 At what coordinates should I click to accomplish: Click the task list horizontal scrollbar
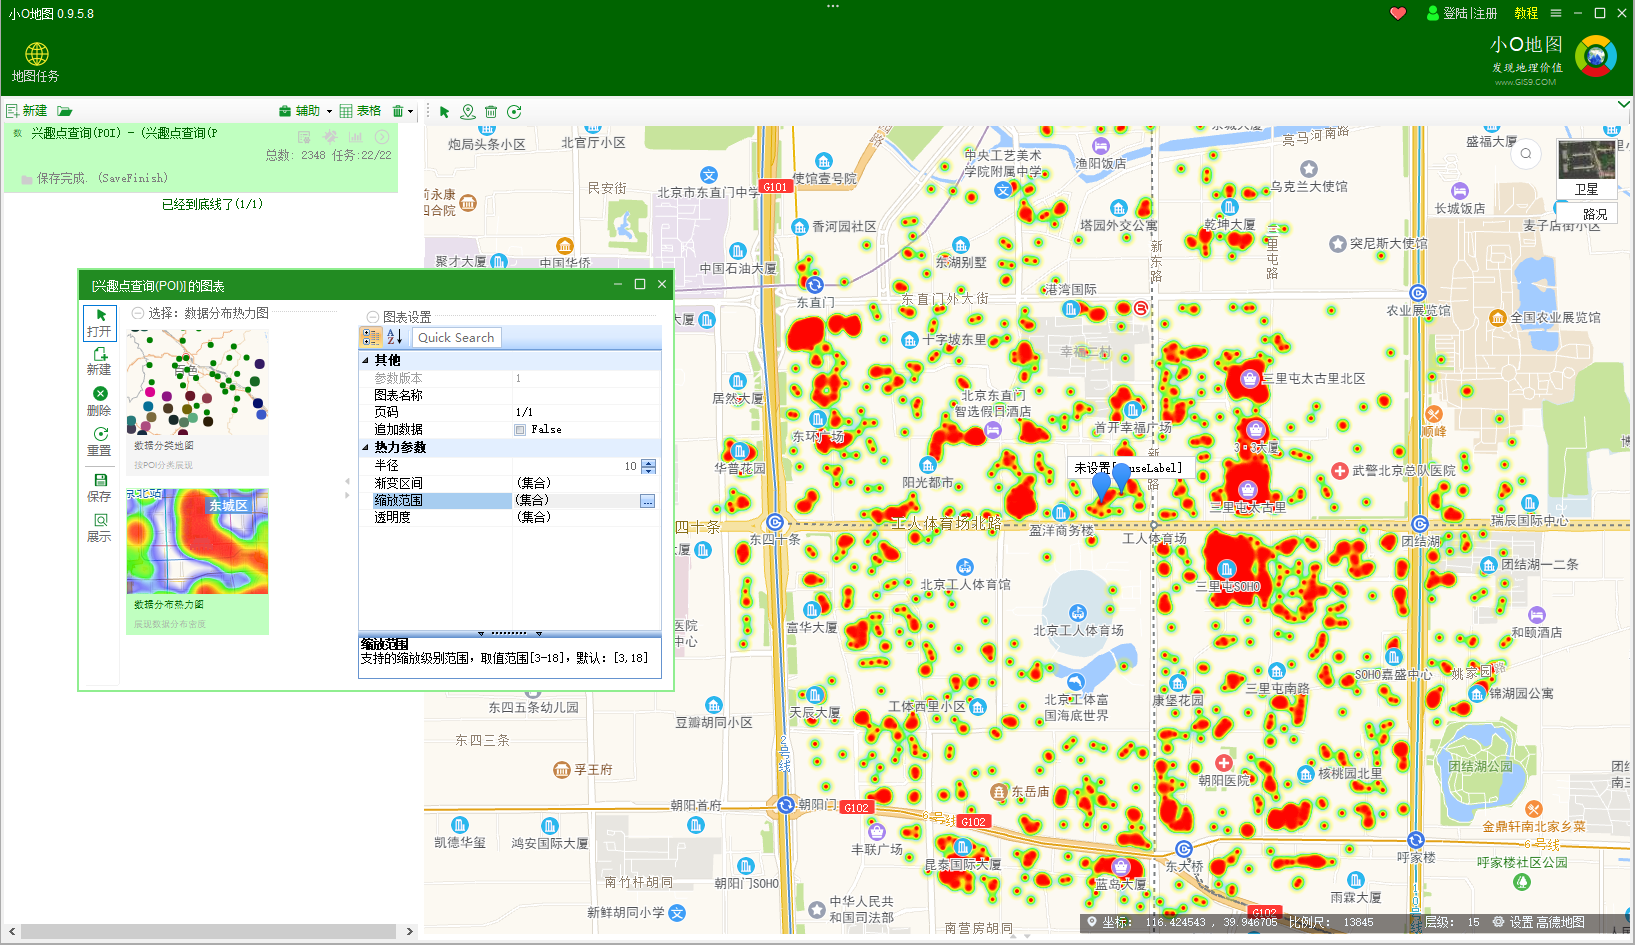[209, 931]
